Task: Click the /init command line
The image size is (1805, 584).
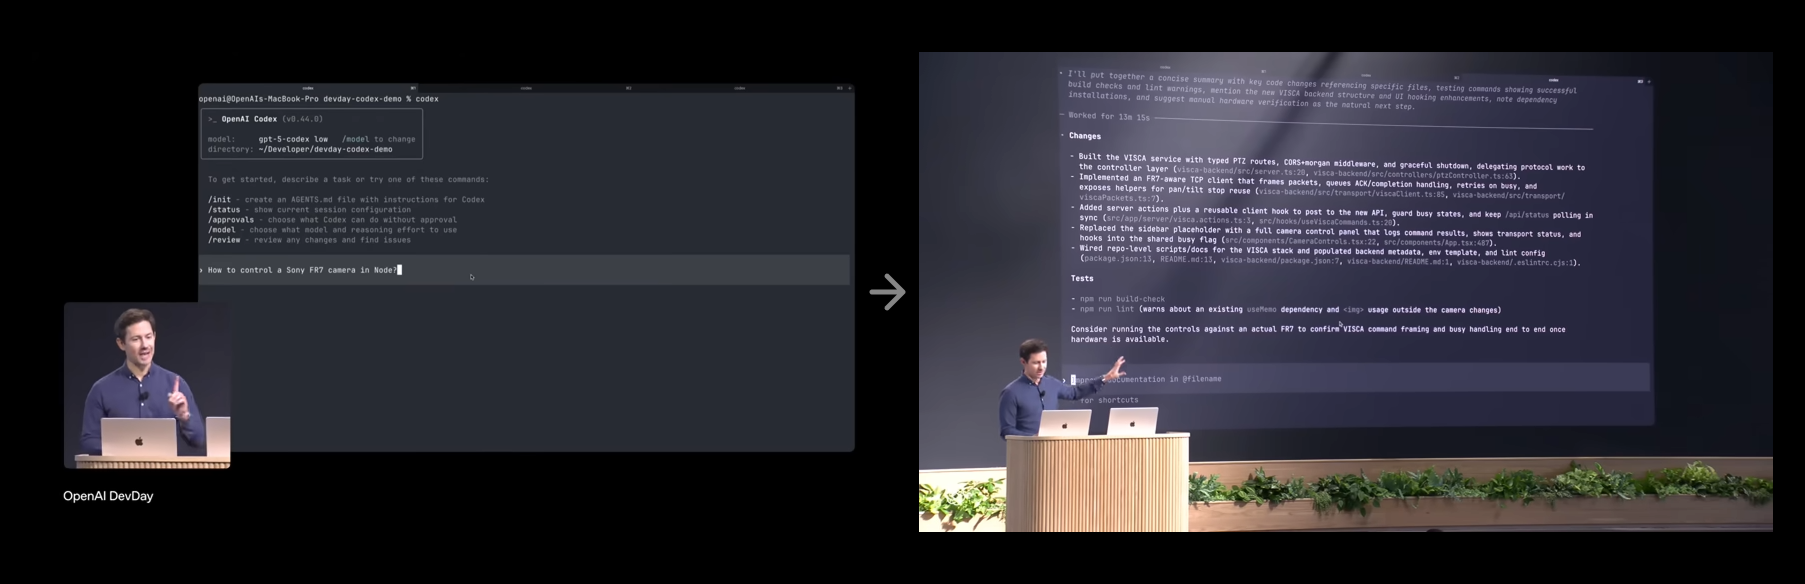Action: (x=346, y=200)
